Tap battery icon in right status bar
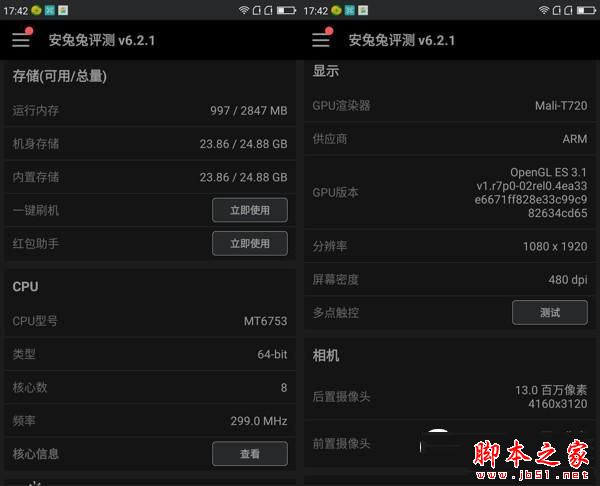This screenshot has height=486, width=600. click(586, 10)
